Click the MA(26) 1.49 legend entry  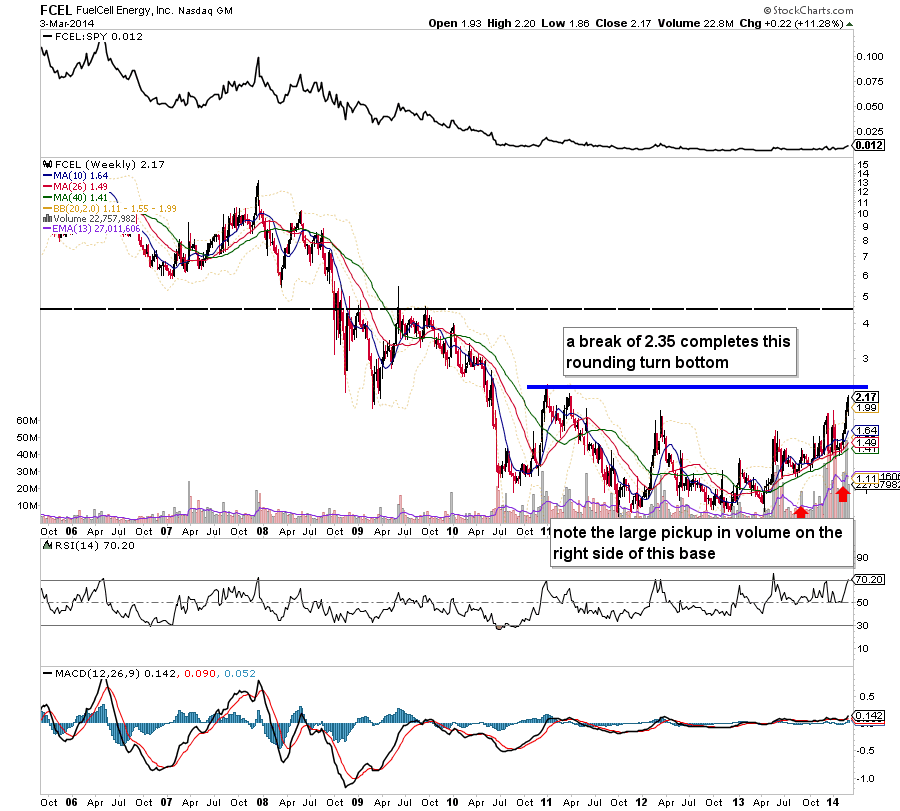point(80,187)
